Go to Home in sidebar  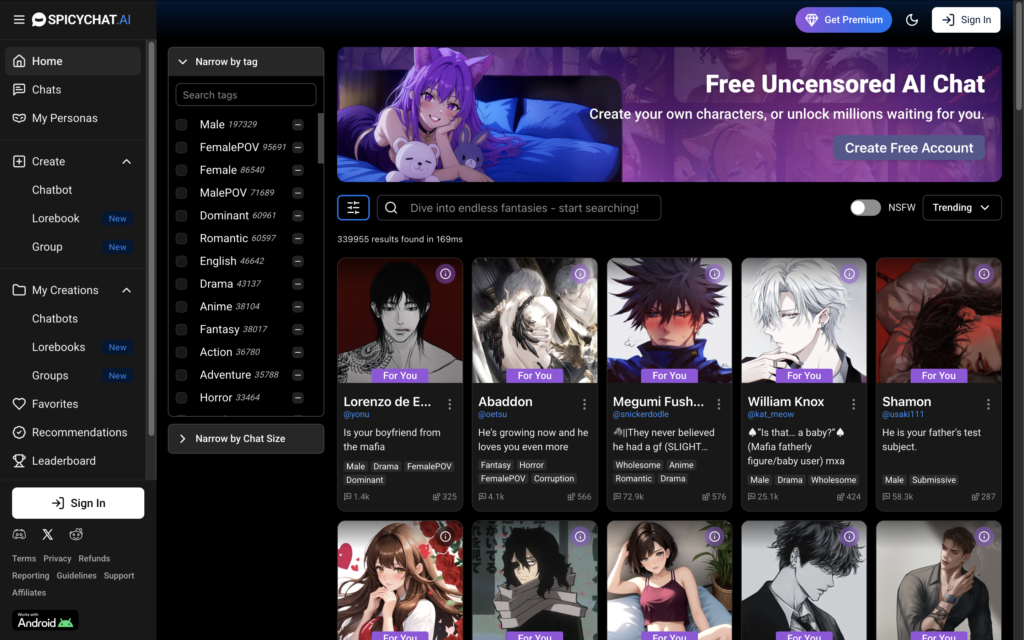pos(73,61)
